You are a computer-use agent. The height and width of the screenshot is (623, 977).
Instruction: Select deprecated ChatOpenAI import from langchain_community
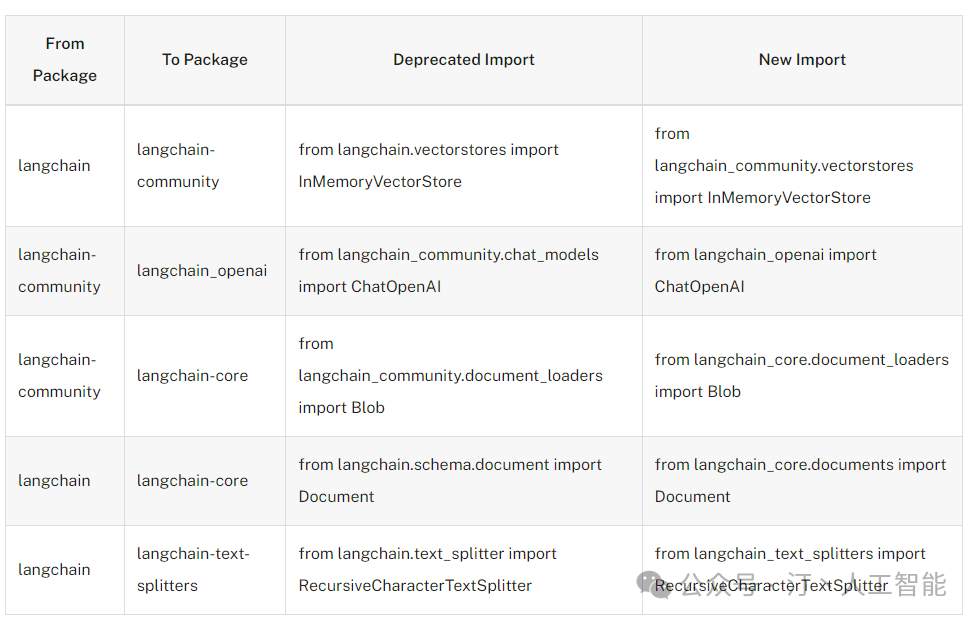point(448,271)
